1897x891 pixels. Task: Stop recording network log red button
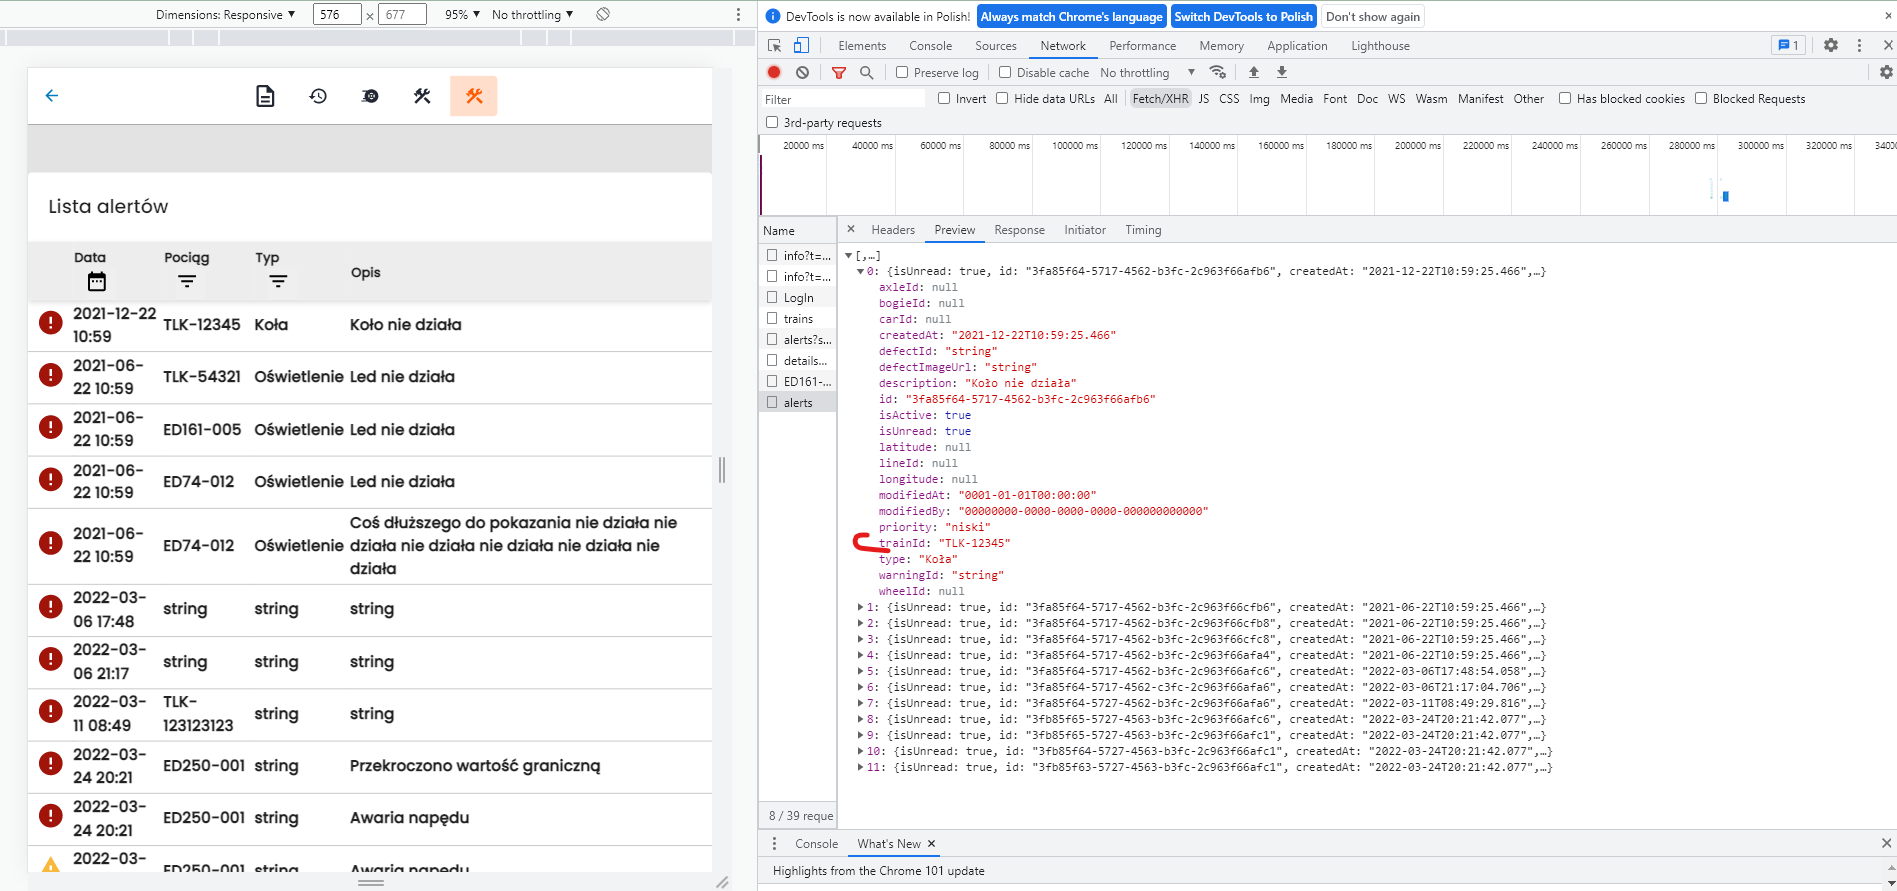(774, 72)
